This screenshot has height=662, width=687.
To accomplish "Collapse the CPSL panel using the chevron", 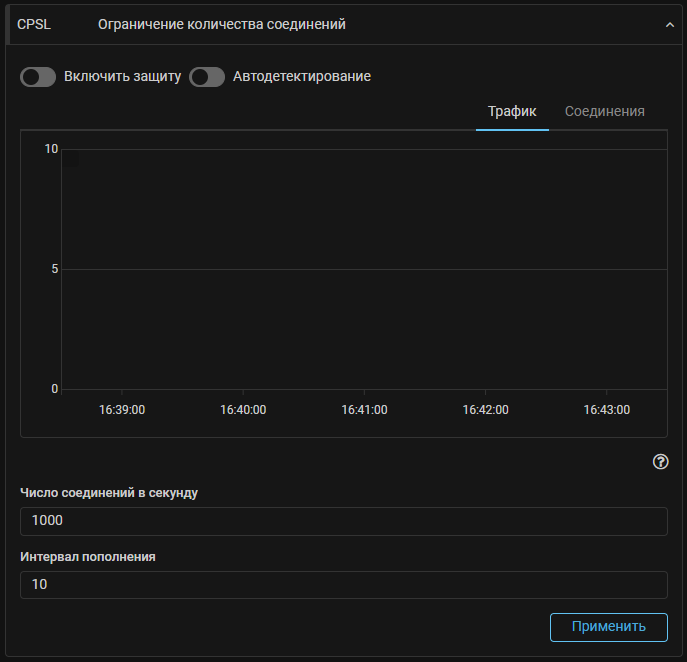I will point(670,25).
